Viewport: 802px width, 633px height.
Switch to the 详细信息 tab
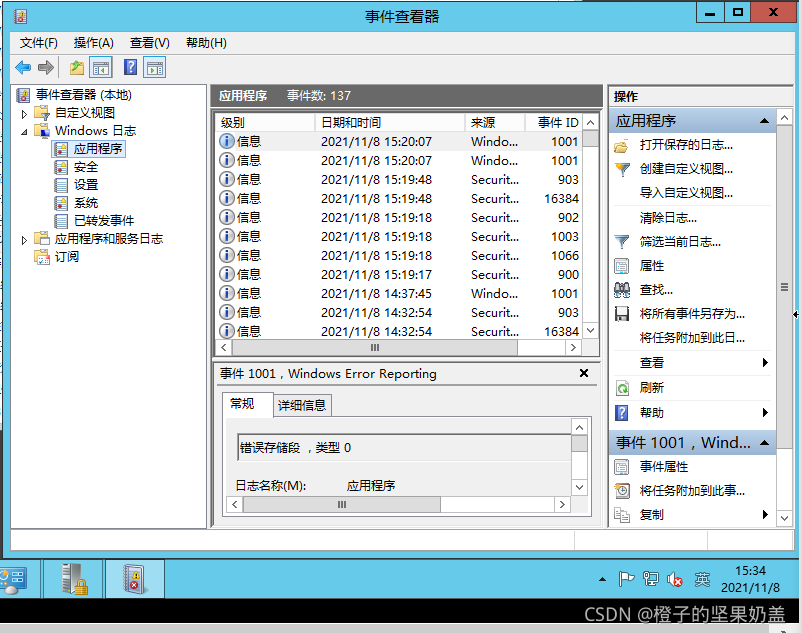pyautogui.click(x=301, y=405)
